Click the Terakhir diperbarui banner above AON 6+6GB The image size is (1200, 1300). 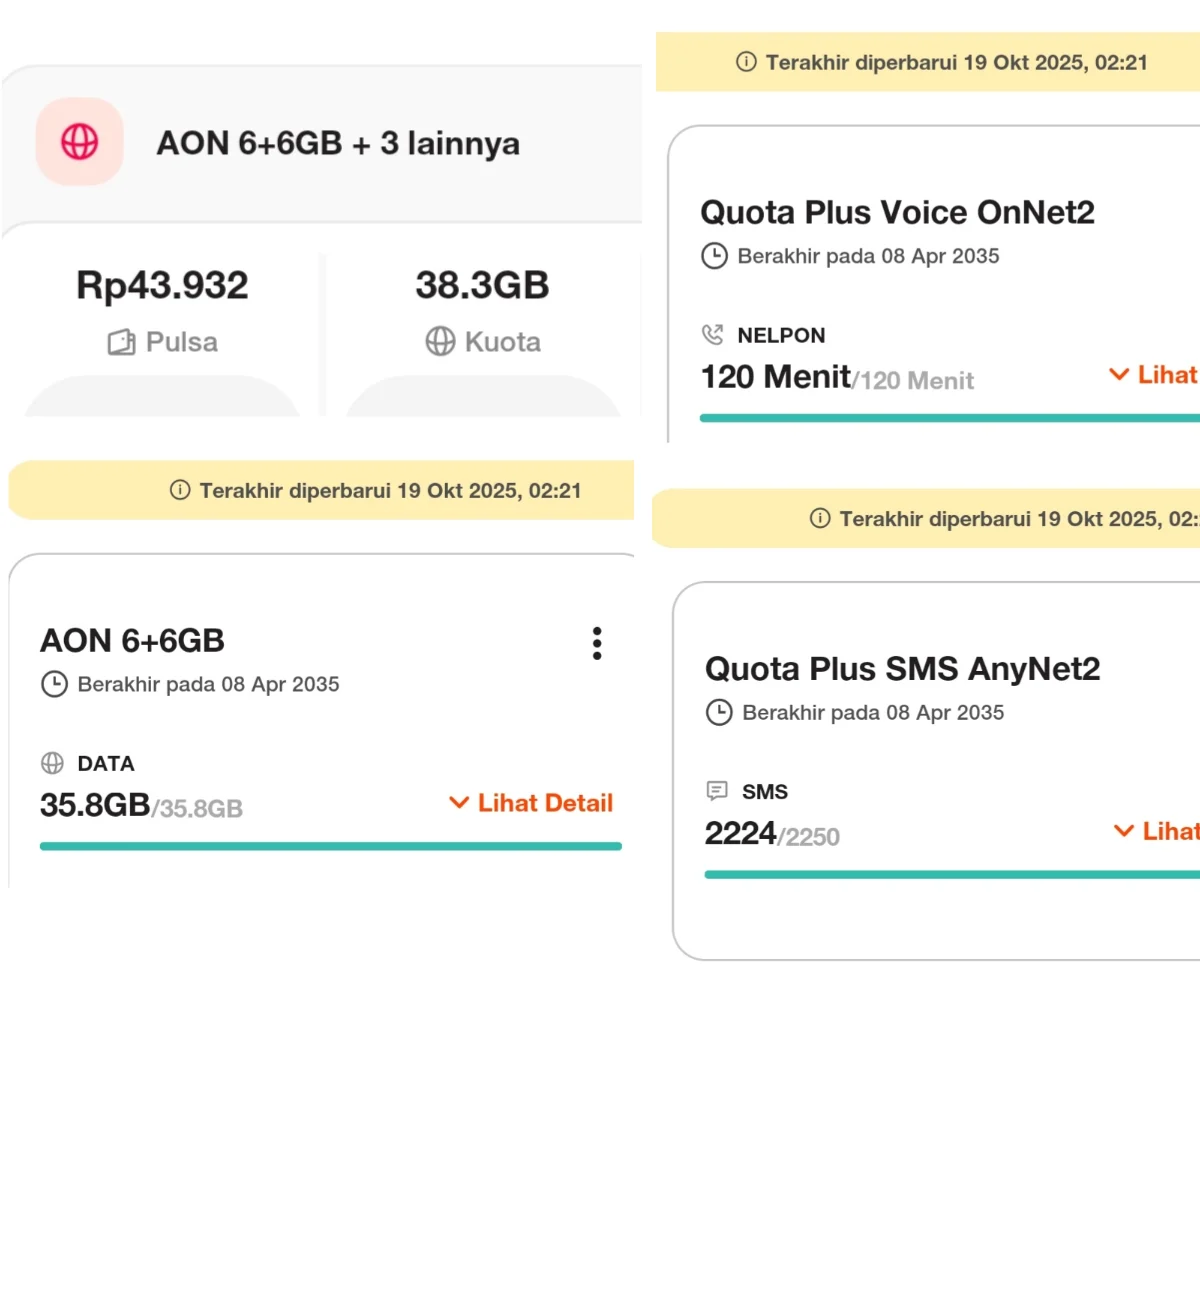click(x=321, y=490)
